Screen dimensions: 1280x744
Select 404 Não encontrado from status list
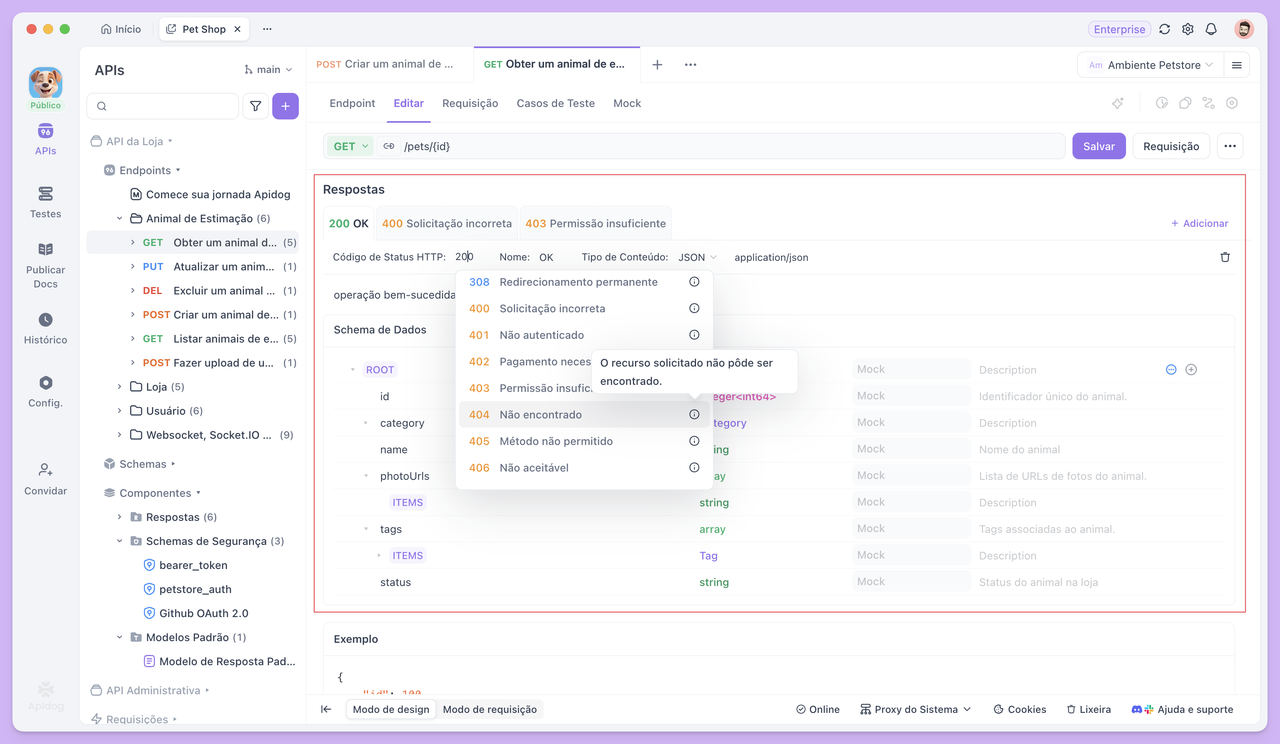click(584, 414)
